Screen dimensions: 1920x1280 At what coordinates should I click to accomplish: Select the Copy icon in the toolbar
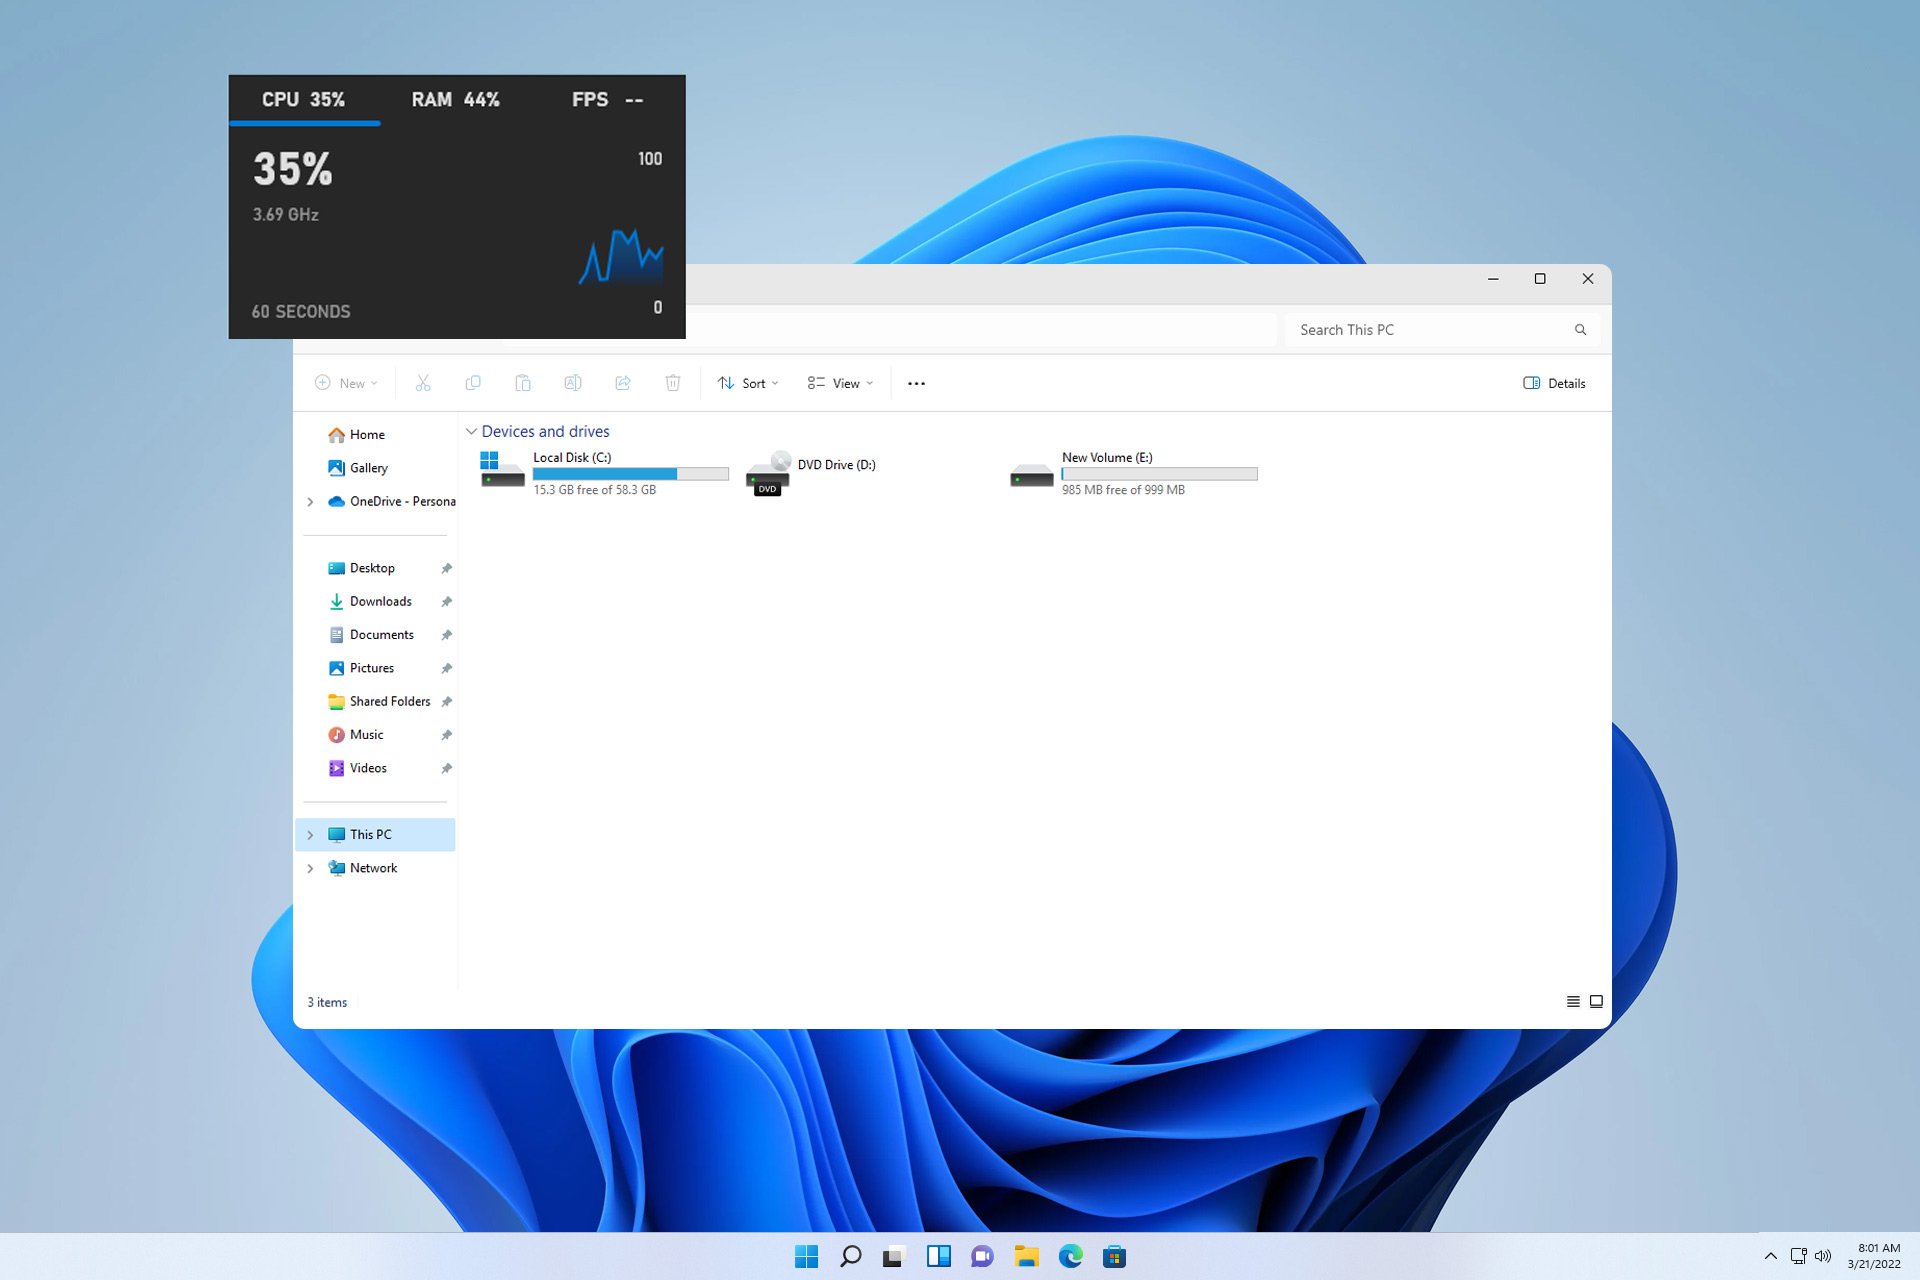tap(473, 383)
